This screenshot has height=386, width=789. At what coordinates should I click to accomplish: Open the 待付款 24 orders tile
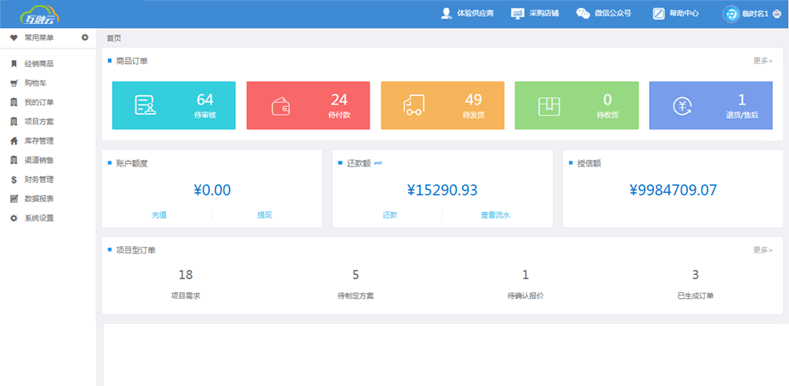[x=308, y=106]
